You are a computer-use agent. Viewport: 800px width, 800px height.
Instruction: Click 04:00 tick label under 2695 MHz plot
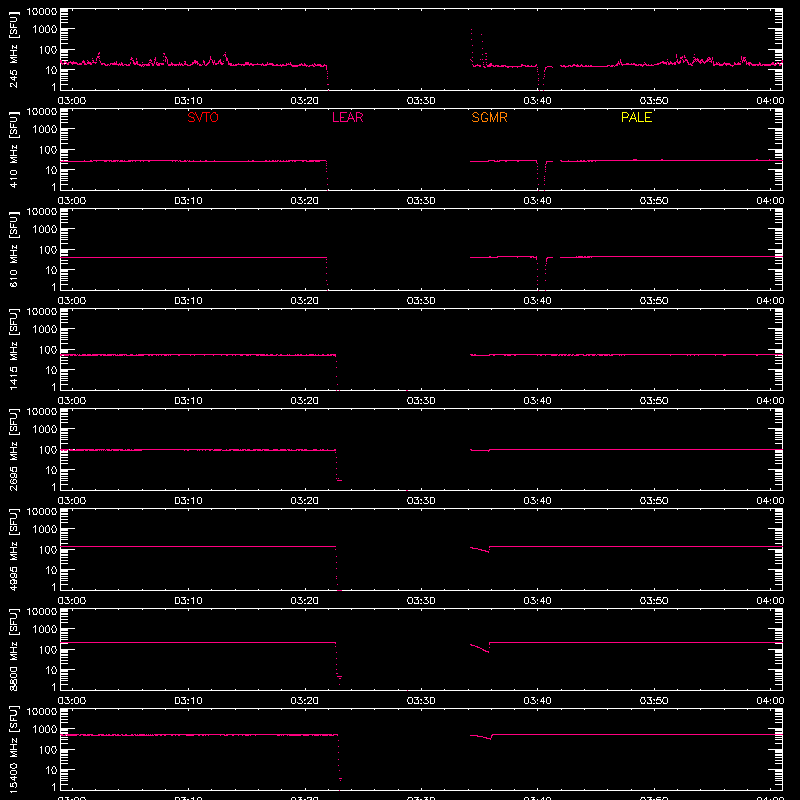(770, 501)
